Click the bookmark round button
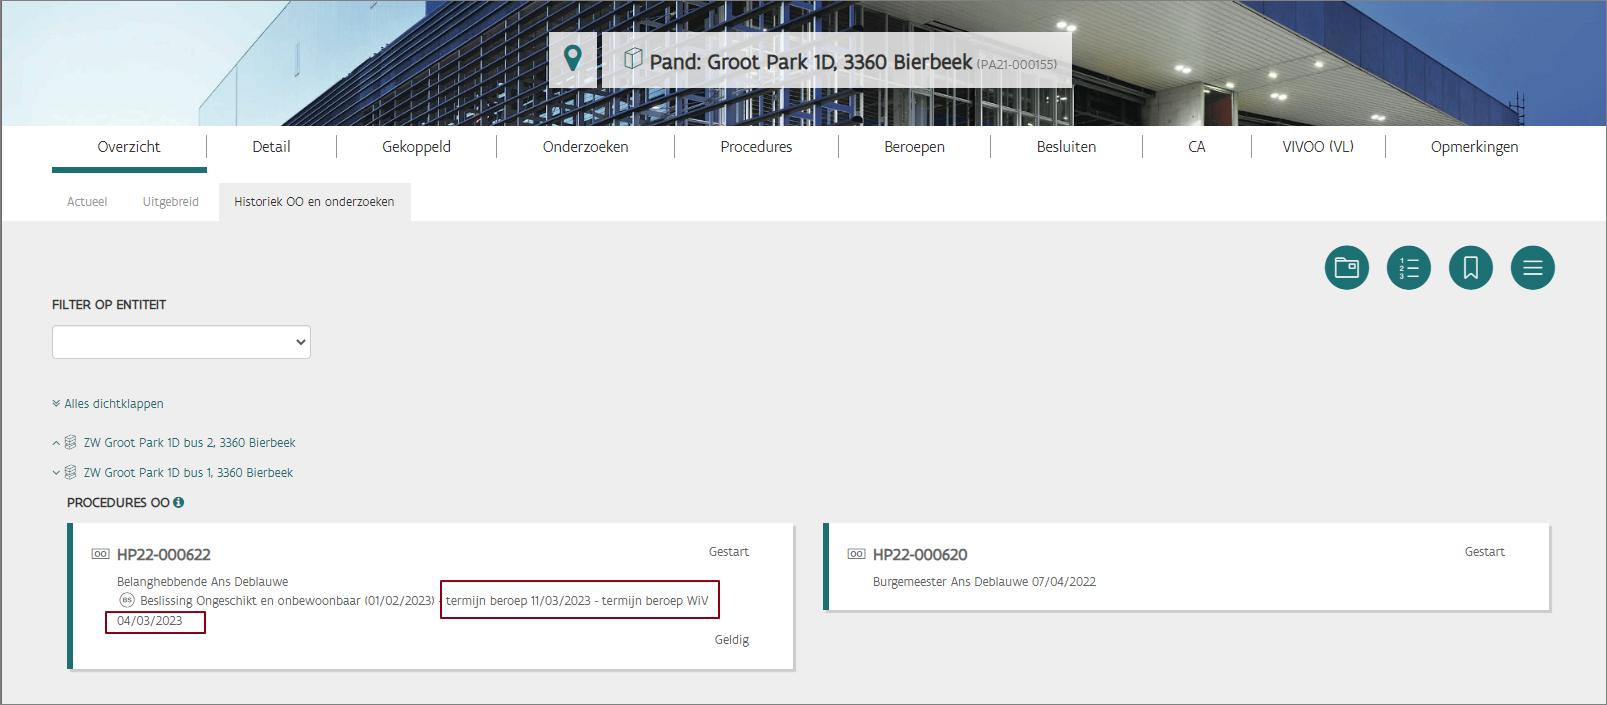This screenshot has width=1607, height=705. click(1470, 268)
